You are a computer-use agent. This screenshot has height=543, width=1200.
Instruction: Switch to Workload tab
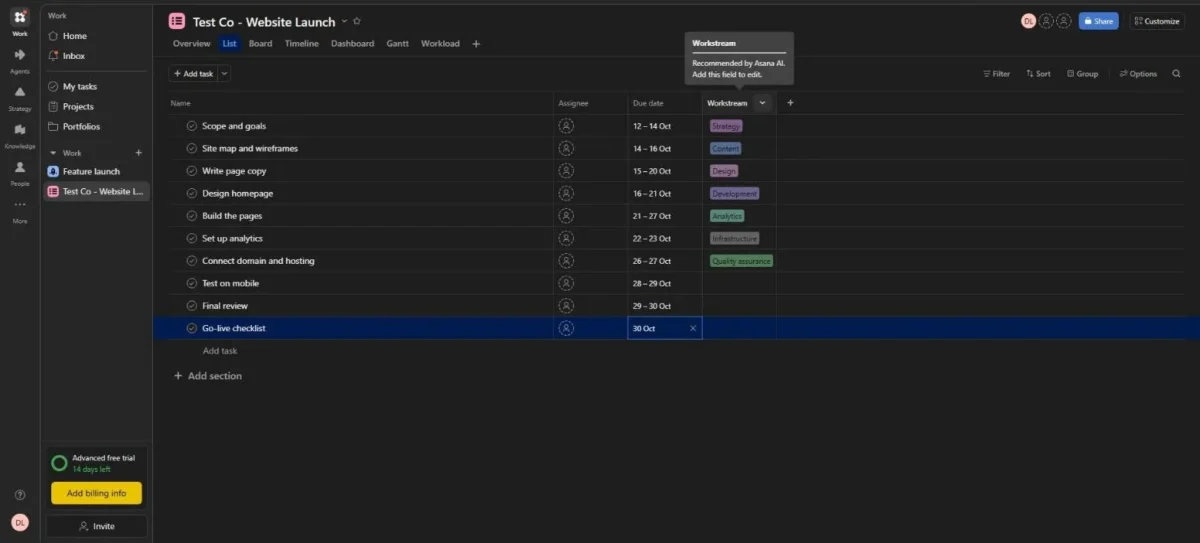coord(440,44)
